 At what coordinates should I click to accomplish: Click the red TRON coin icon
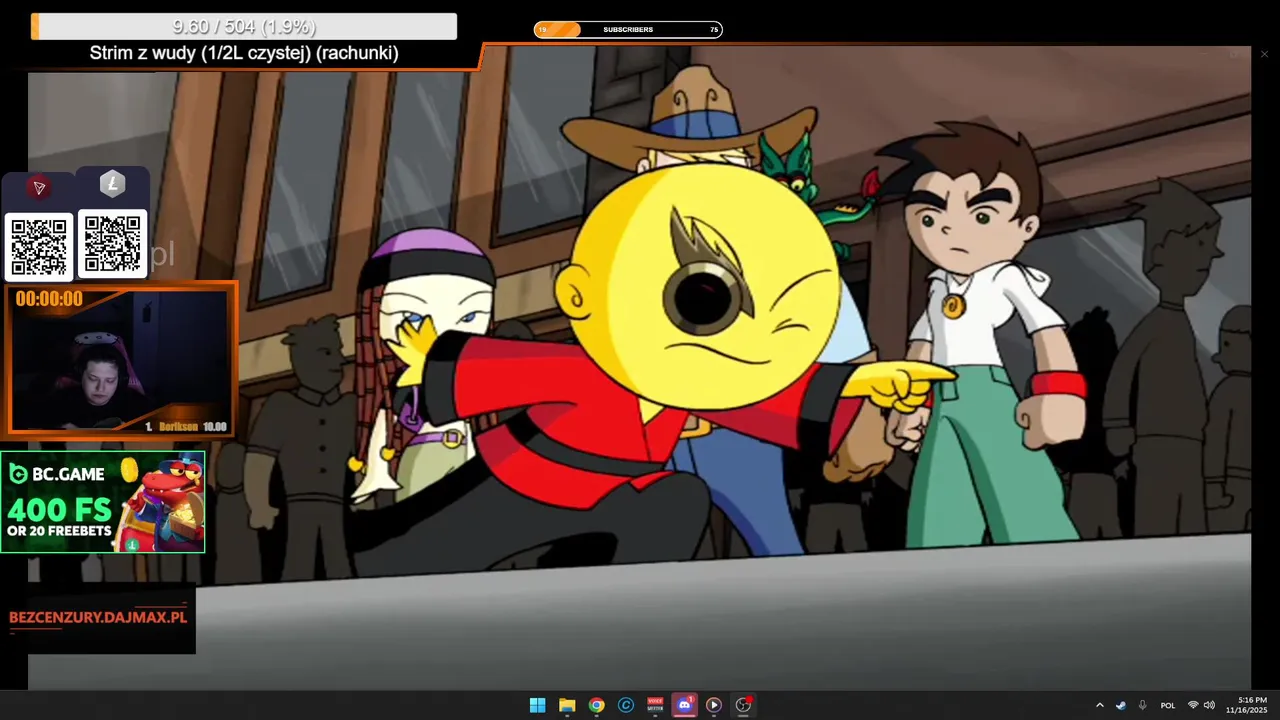click(x=38, y=187)
